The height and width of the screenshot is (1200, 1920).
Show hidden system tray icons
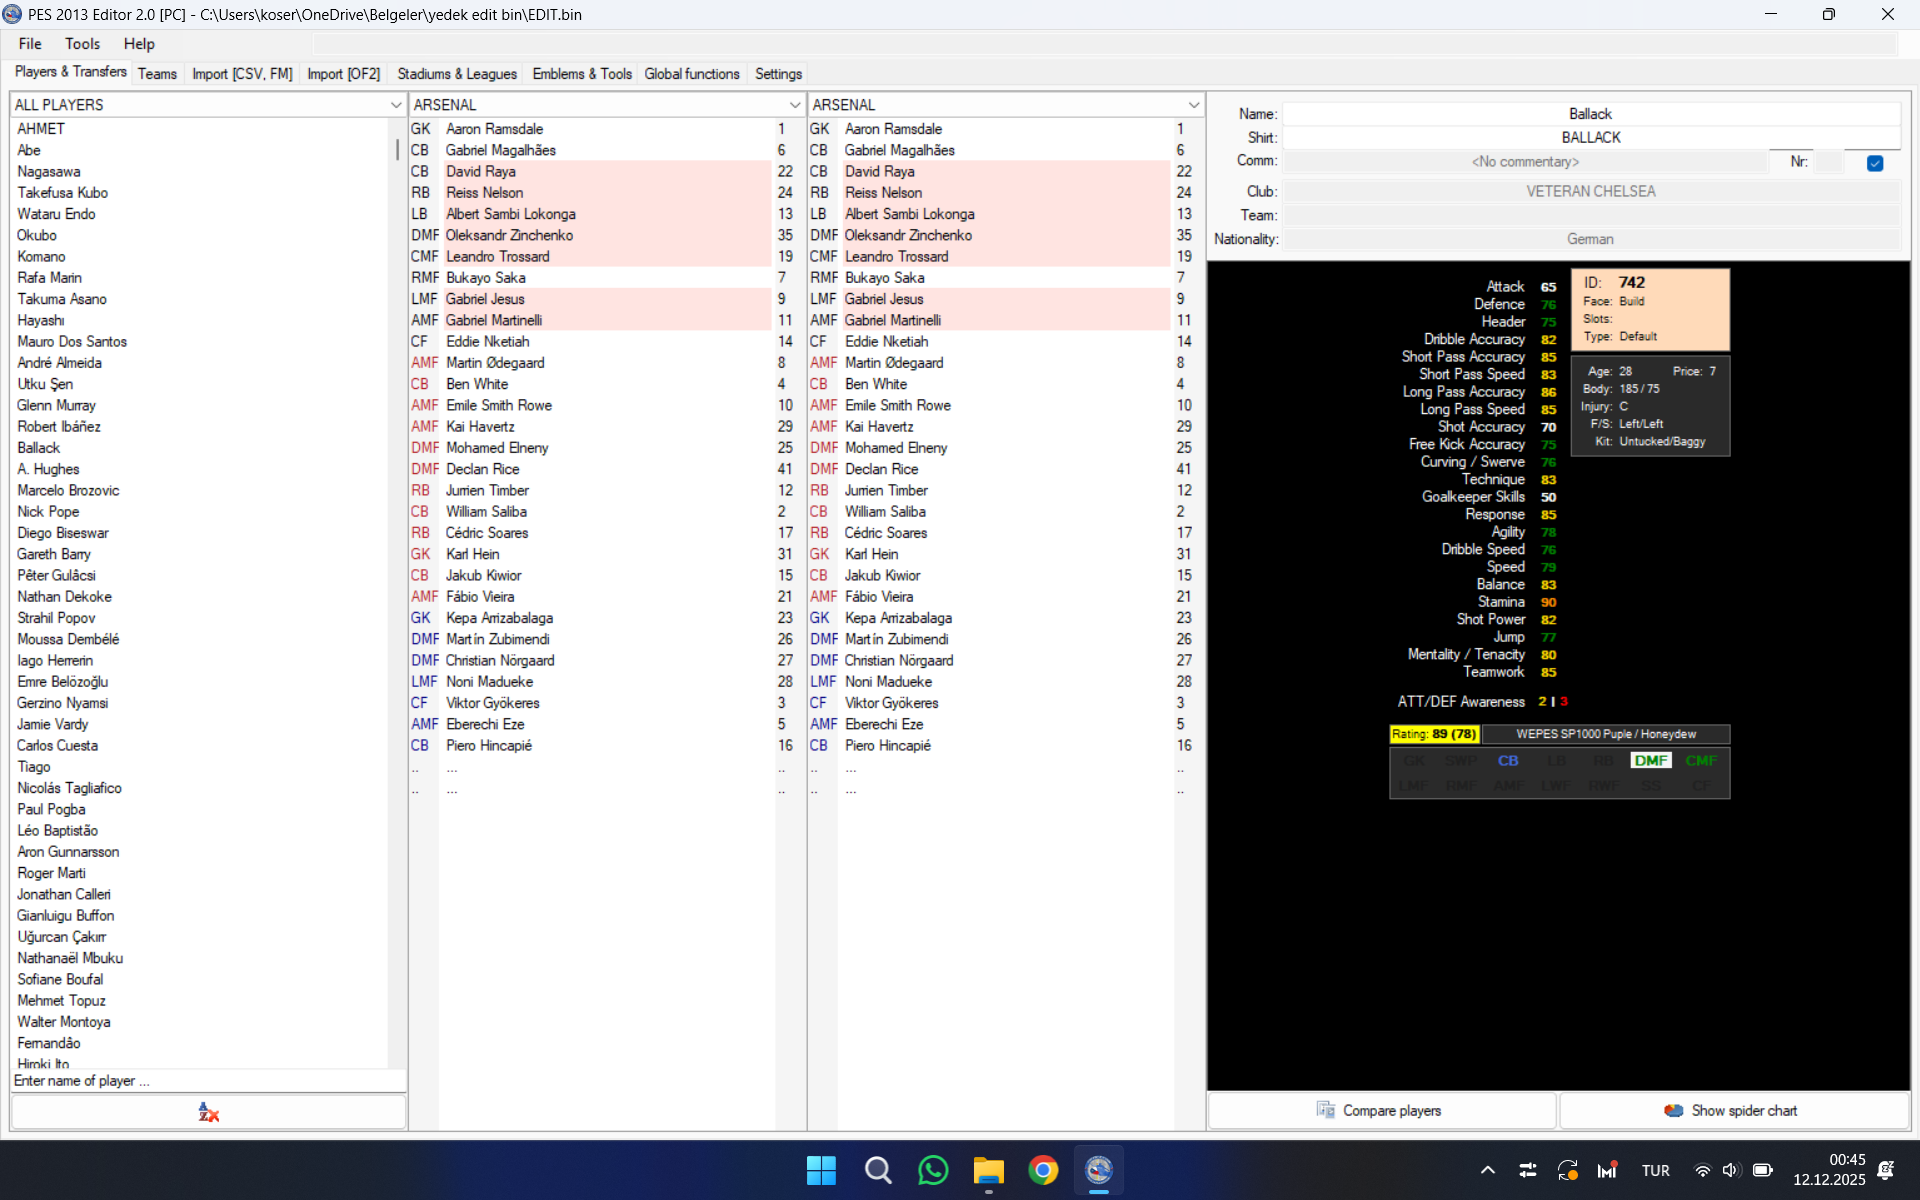[1488, 1170]
